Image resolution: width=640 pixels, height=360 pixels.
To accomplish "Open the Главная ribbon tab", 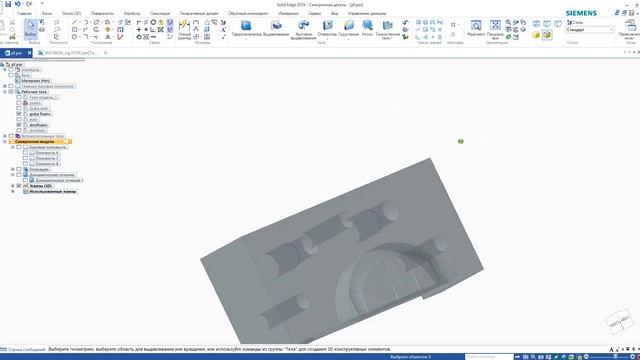I will coord(24,13).
